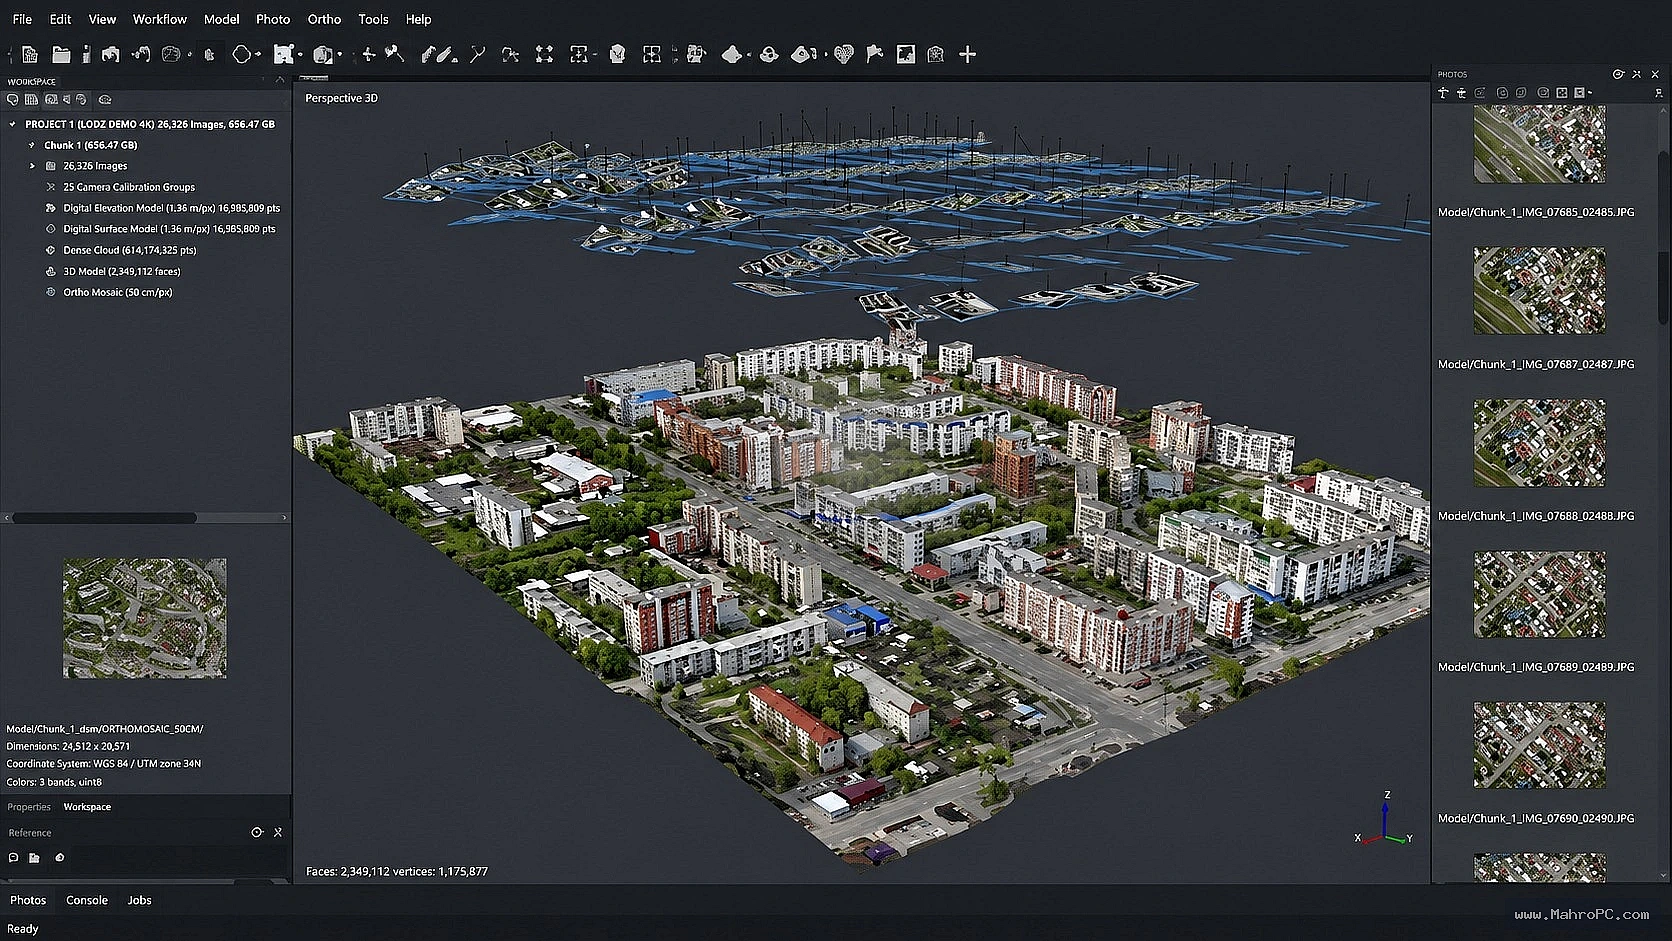Image resolution: width=1672 pixels, height=941 pixels.
Task: Switch to the Properties tab
Action: [x=29, y=807]
